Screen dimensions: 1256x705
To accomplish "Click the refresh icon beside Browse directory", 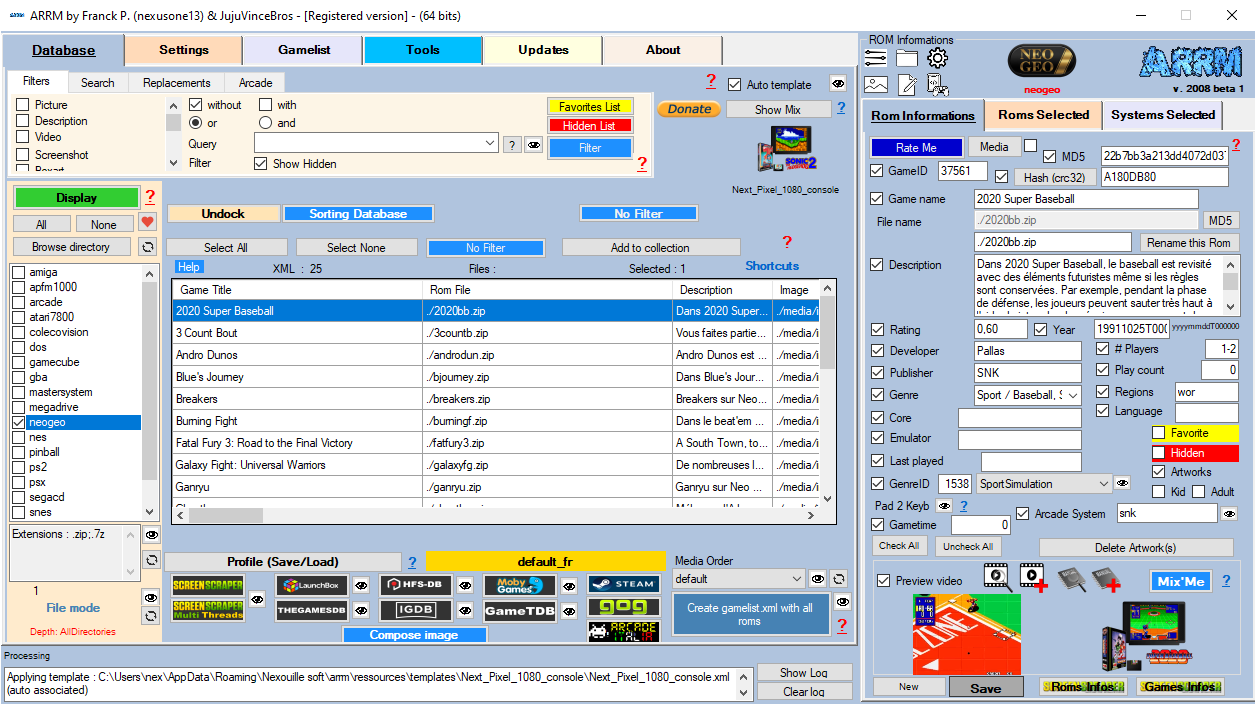I will pyautogui.click(x=147, y=247).
